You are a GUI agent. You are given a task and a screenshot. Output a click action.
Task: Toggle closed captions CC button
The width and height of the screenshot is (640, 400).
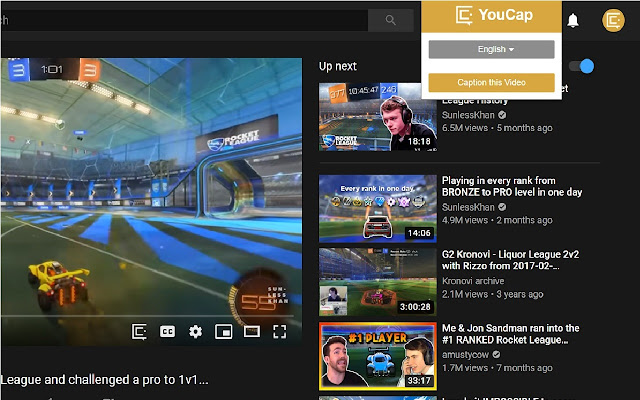pyautogui.click(x=167, y=331)
